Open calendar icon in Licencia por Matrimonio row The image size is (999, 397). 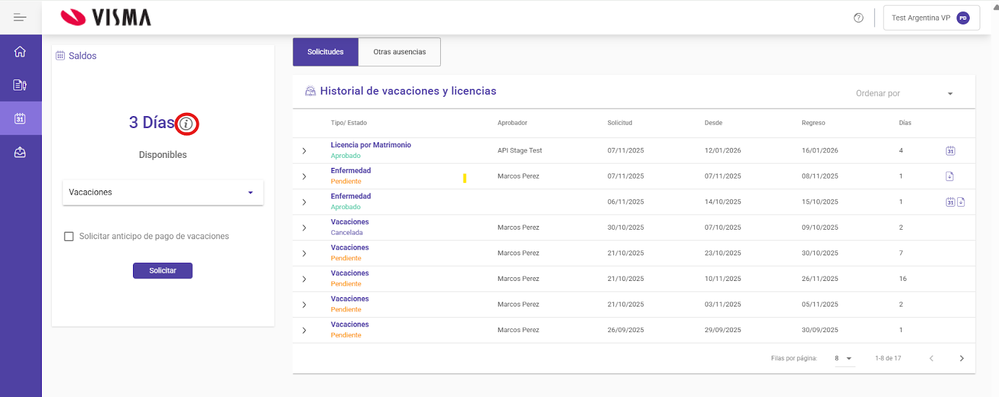click(950, 151)
